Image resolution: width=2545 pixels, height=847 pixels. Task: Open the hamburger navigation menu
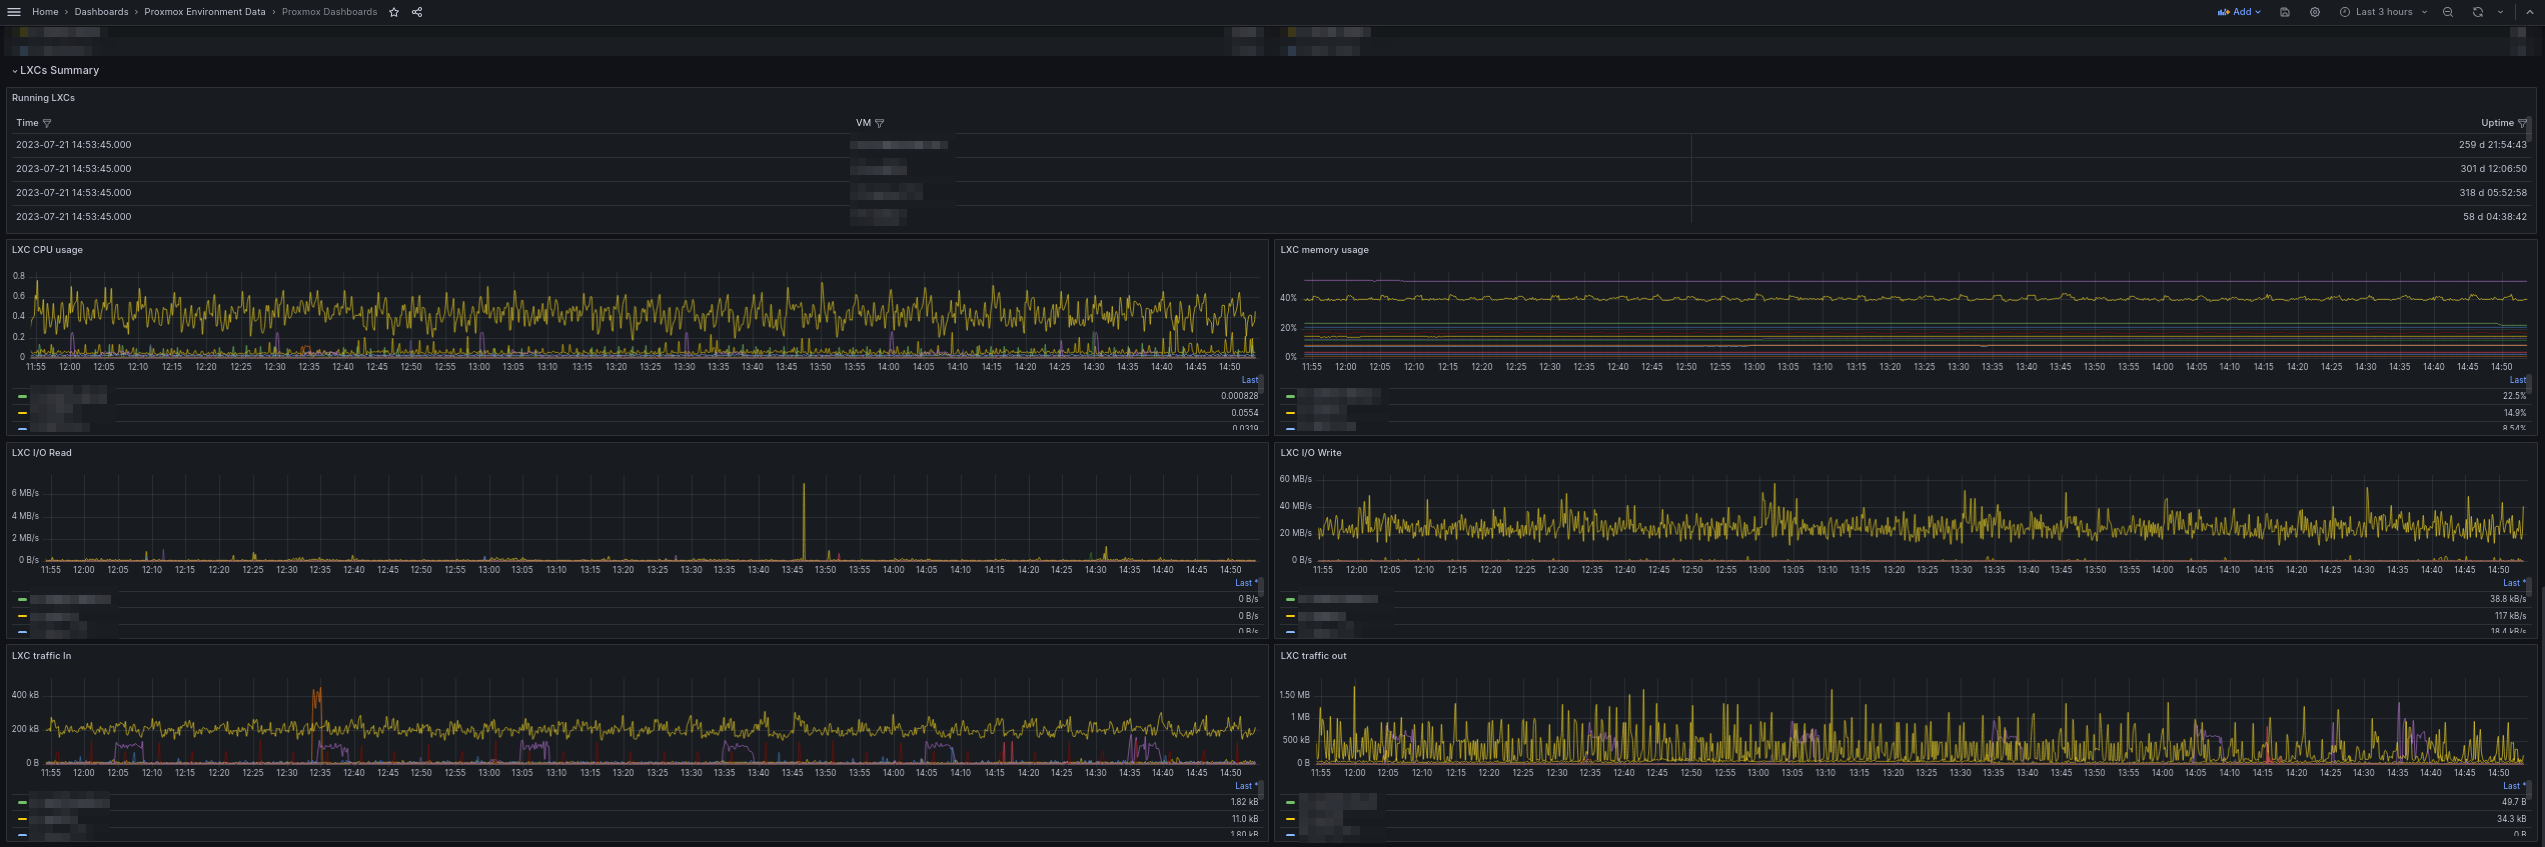[14, 12]
